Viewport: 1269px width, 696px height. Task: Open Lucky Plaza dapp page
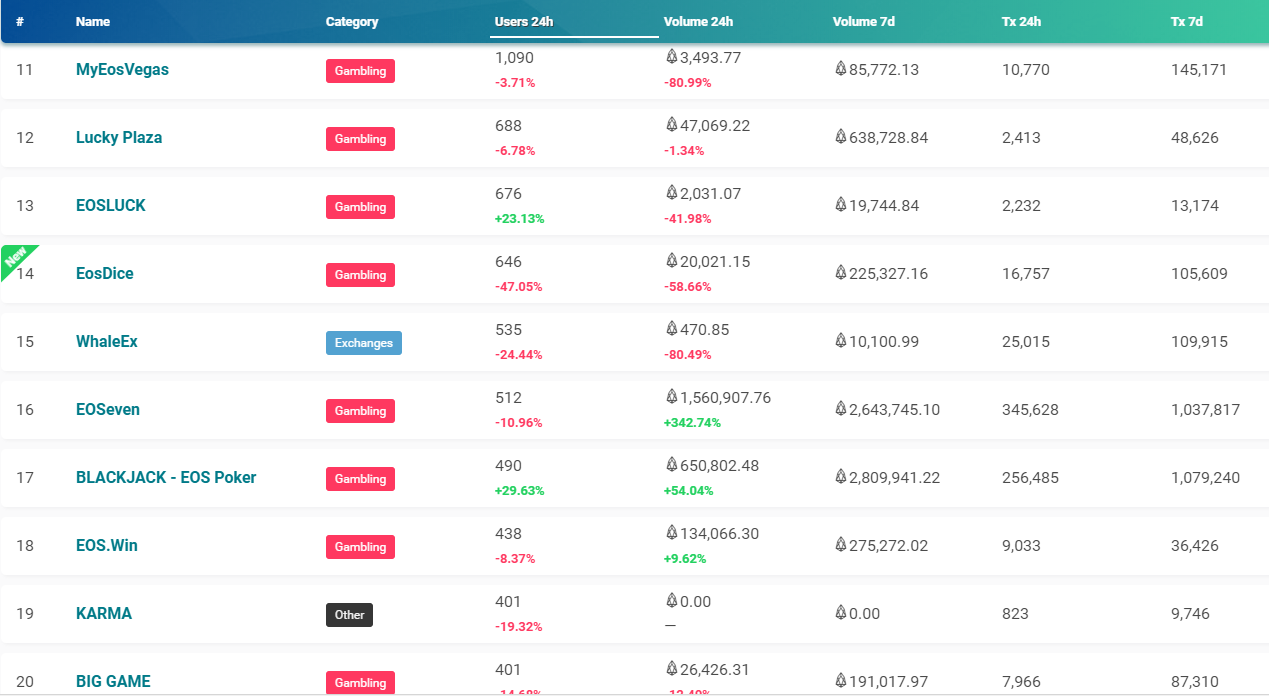(x=119, y=138)
